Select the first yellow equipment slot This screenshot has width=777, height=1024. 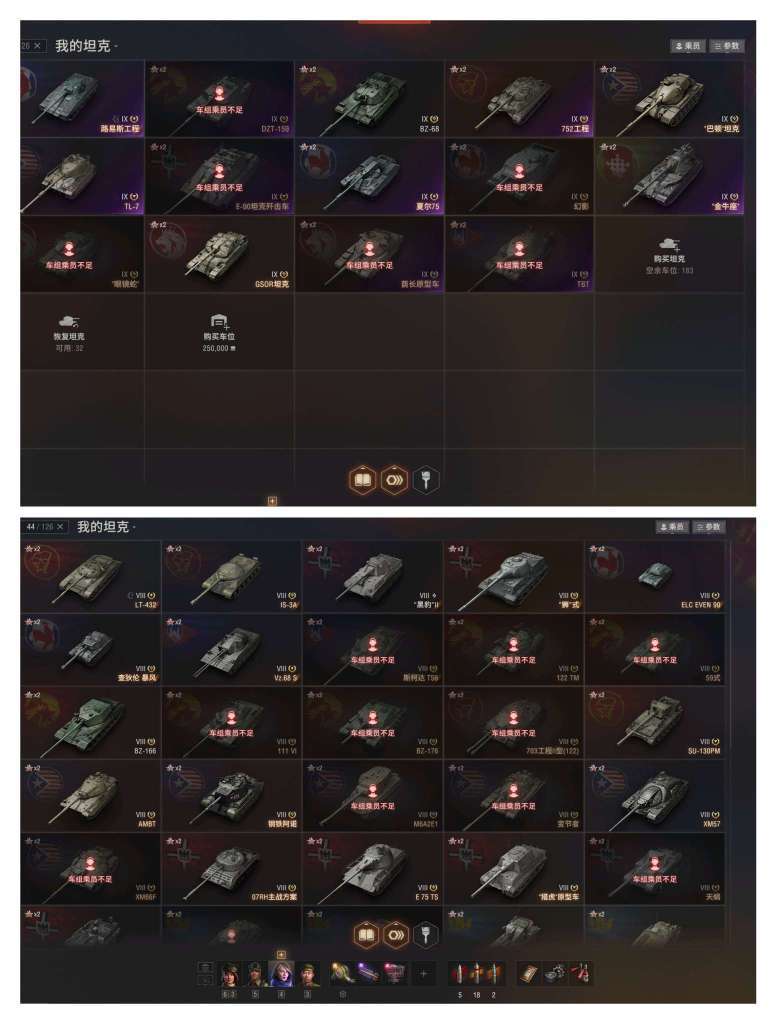(340, 974)
